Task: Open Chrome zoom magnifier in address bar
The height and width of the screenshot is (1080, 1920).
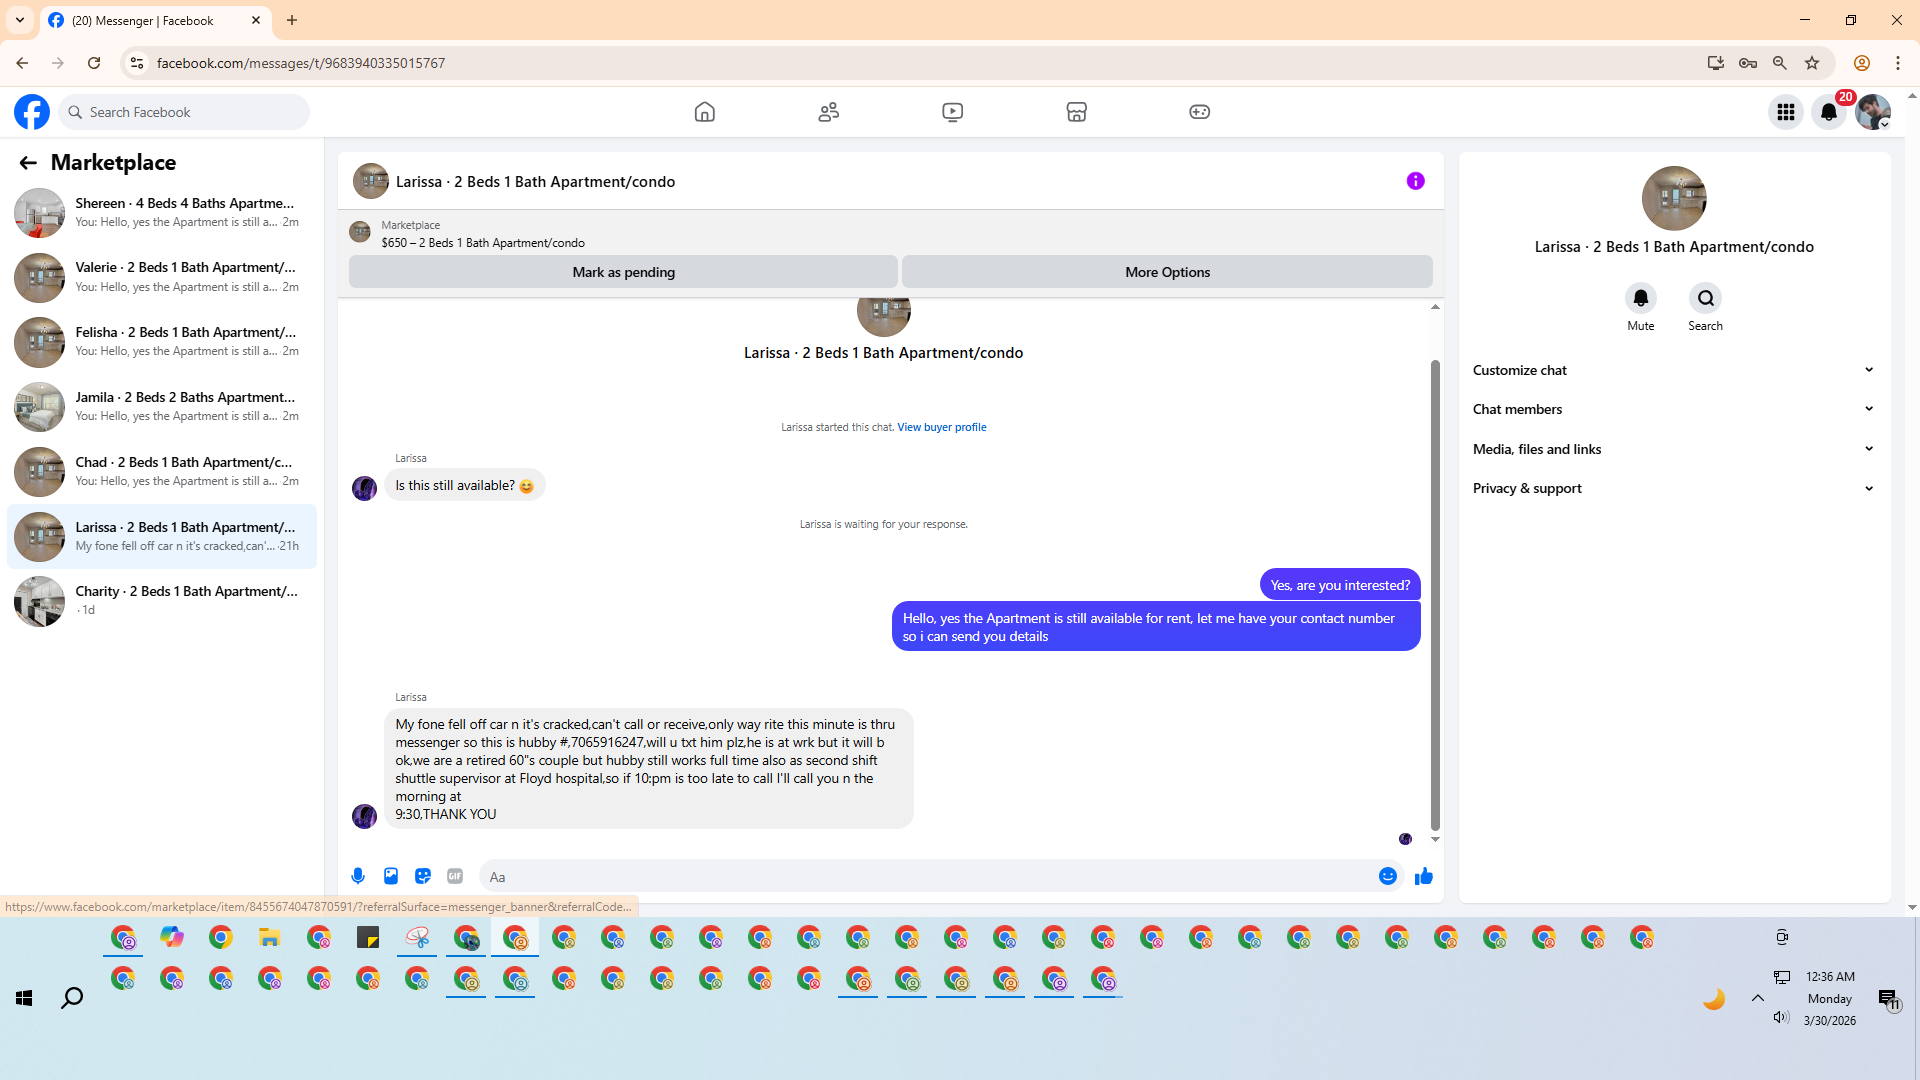Action: pos(1780,63)
